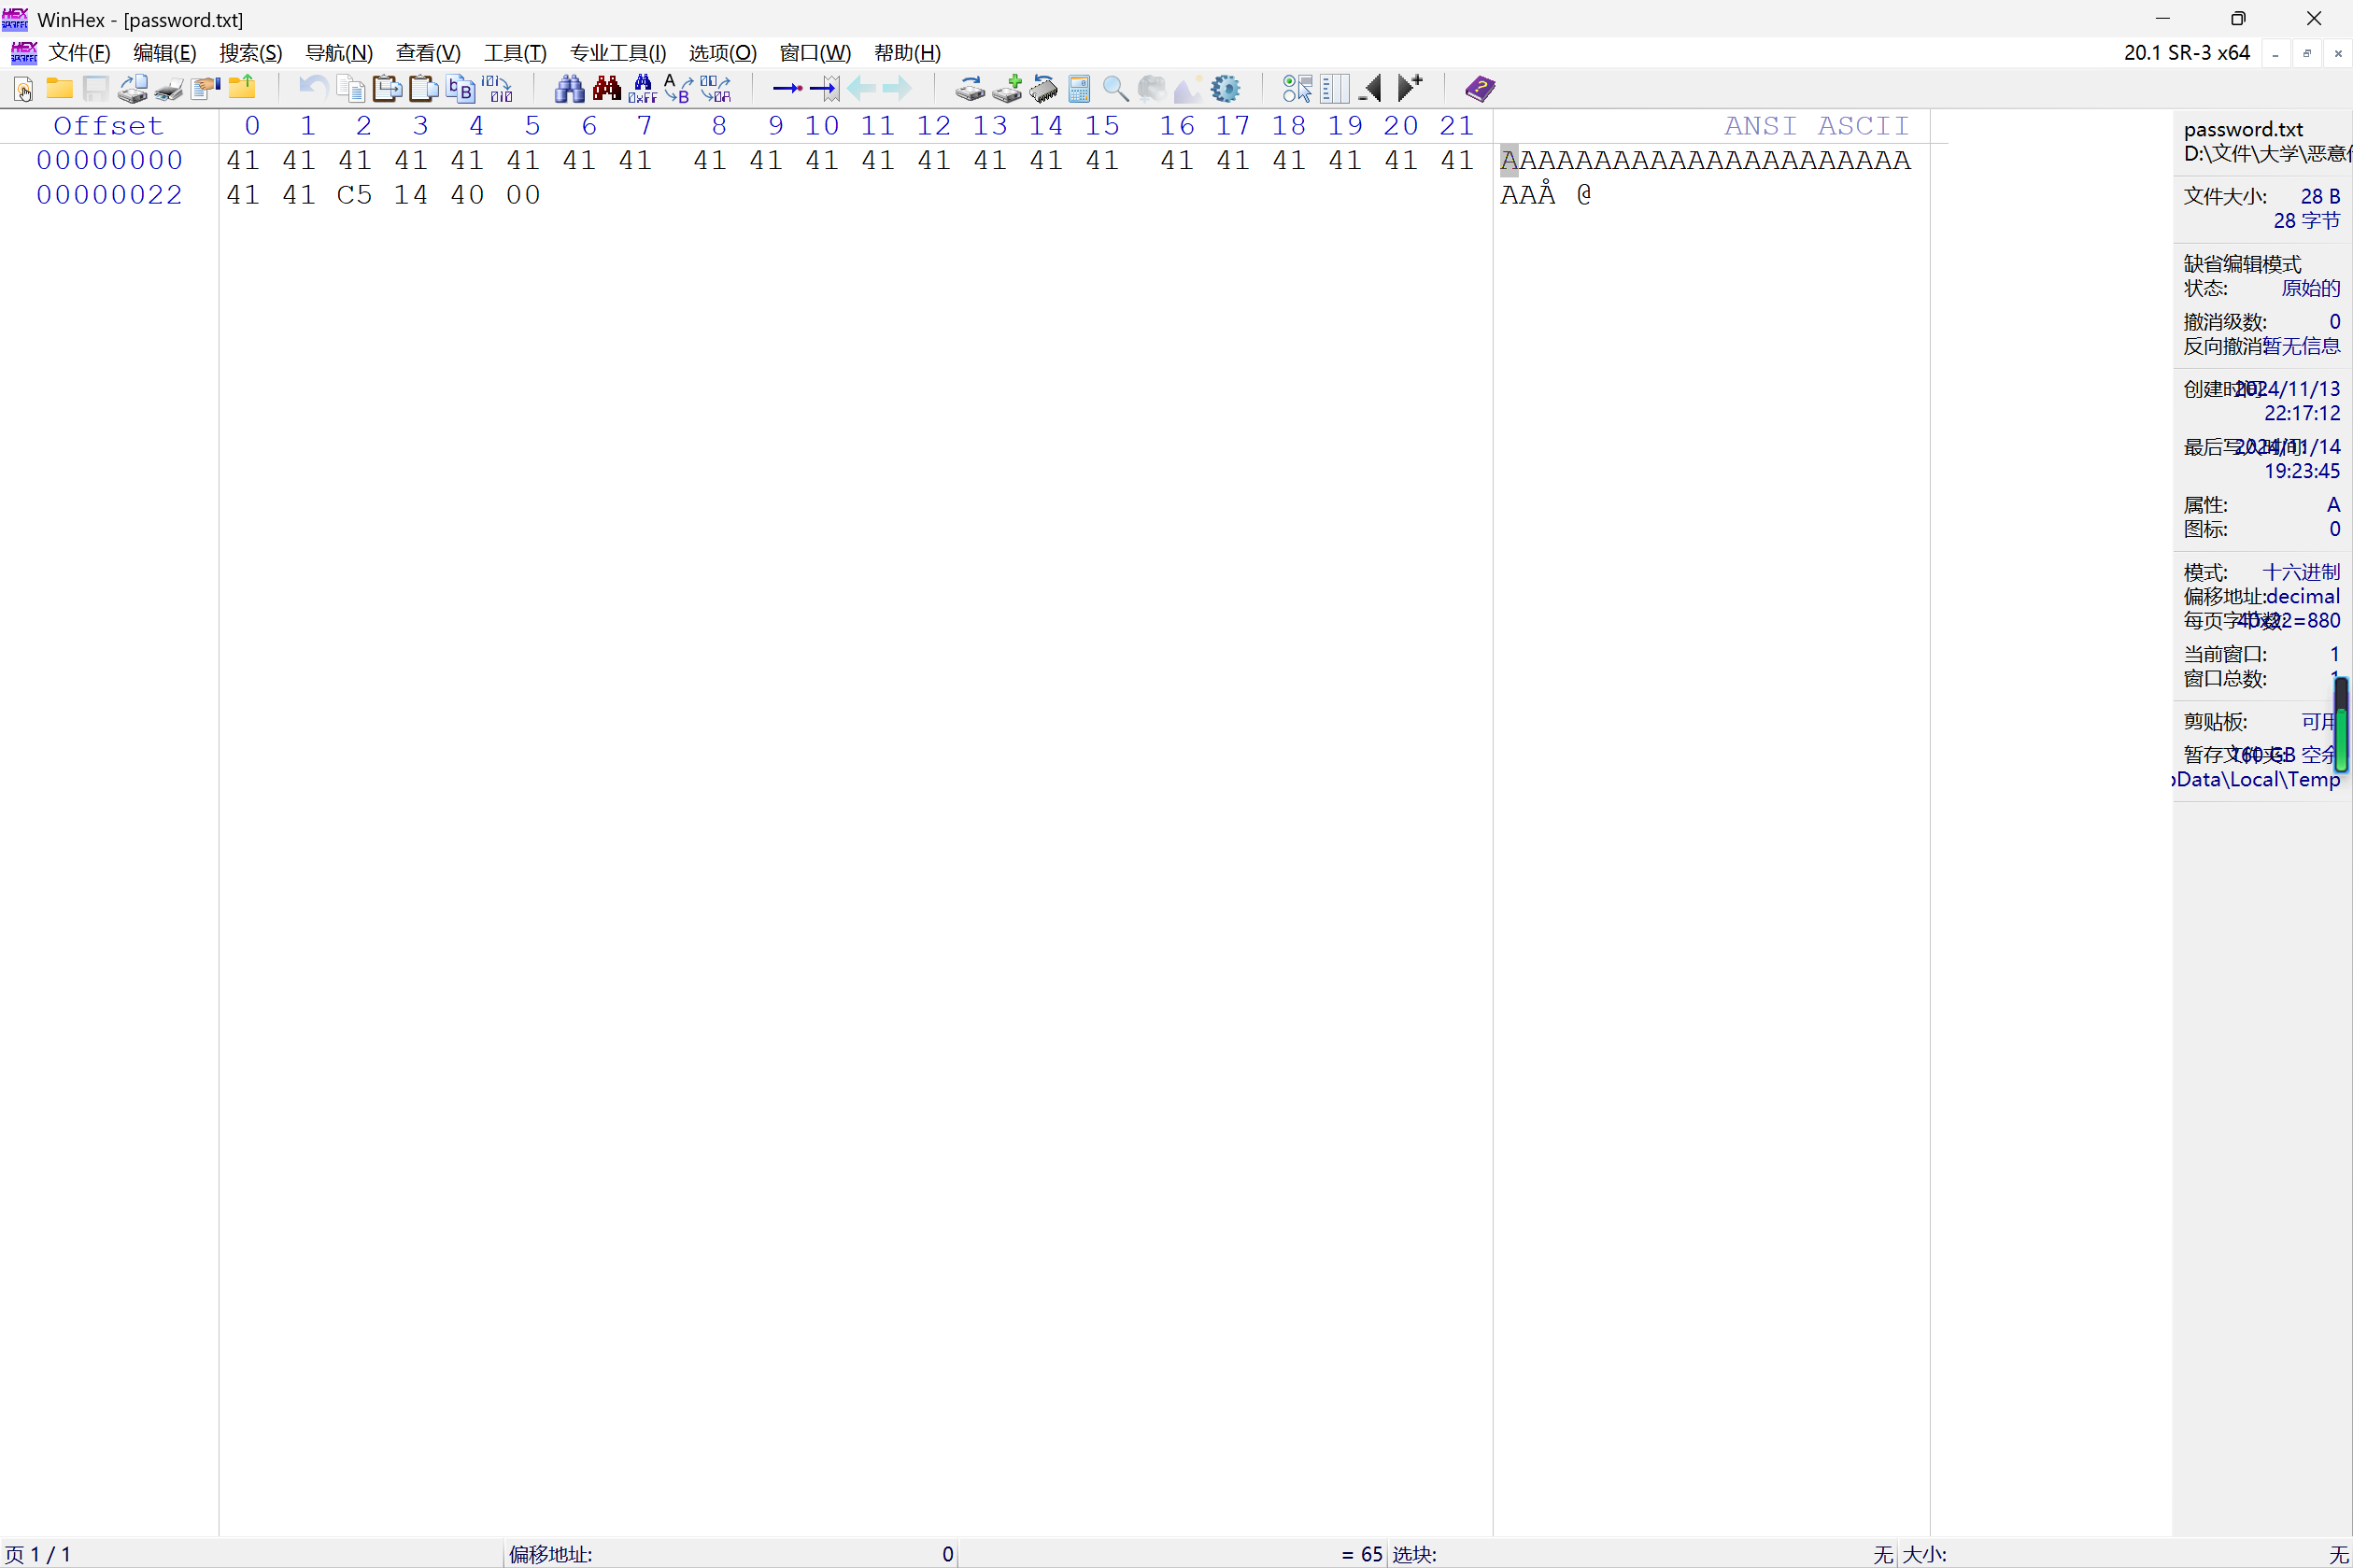Click the Create new file icon
Screen dimensions: 2353x1568
point(23,89)
